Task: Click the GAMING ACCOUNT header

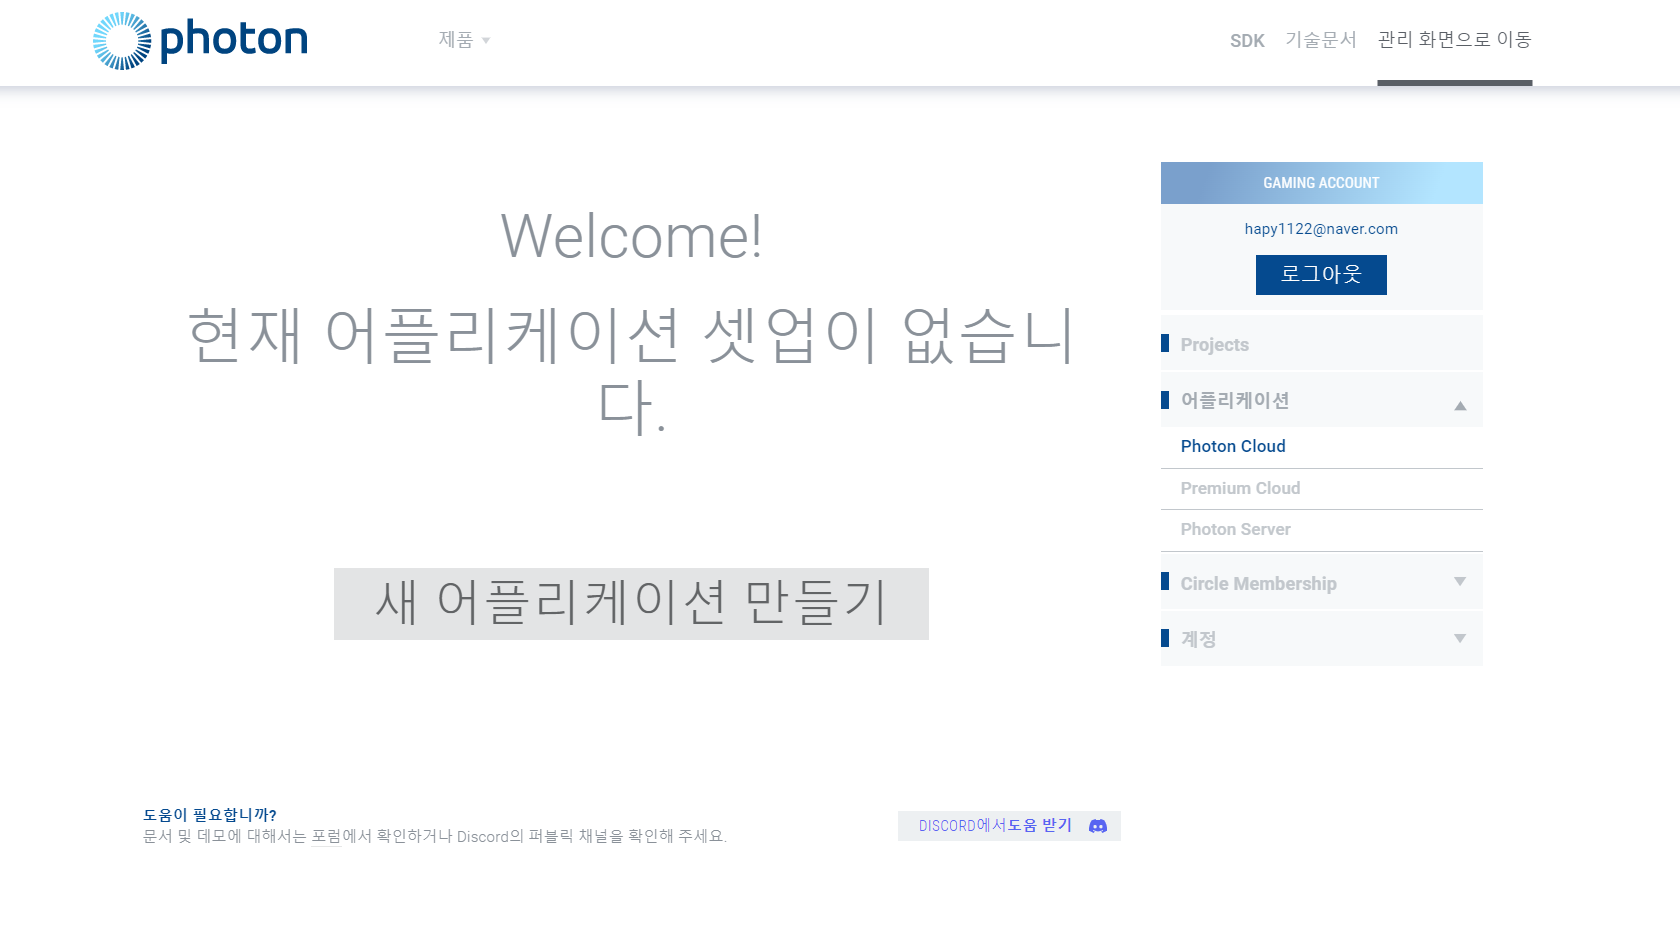Action: tap(1321, 183)
